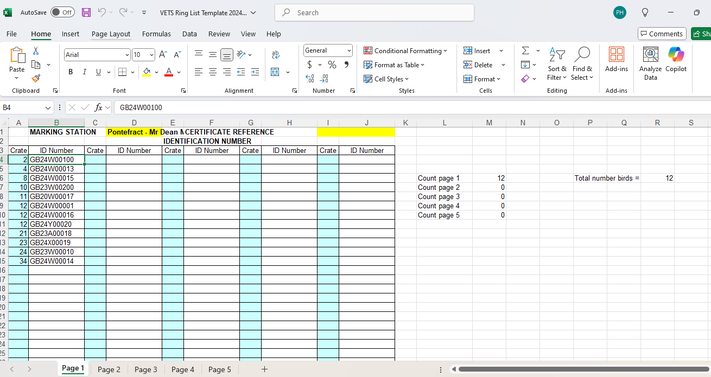Image resolution: width=711 pixels, height=377 pixels.
Task: Undo the last action
Action: pyautogui.click(x=102, y=13)
